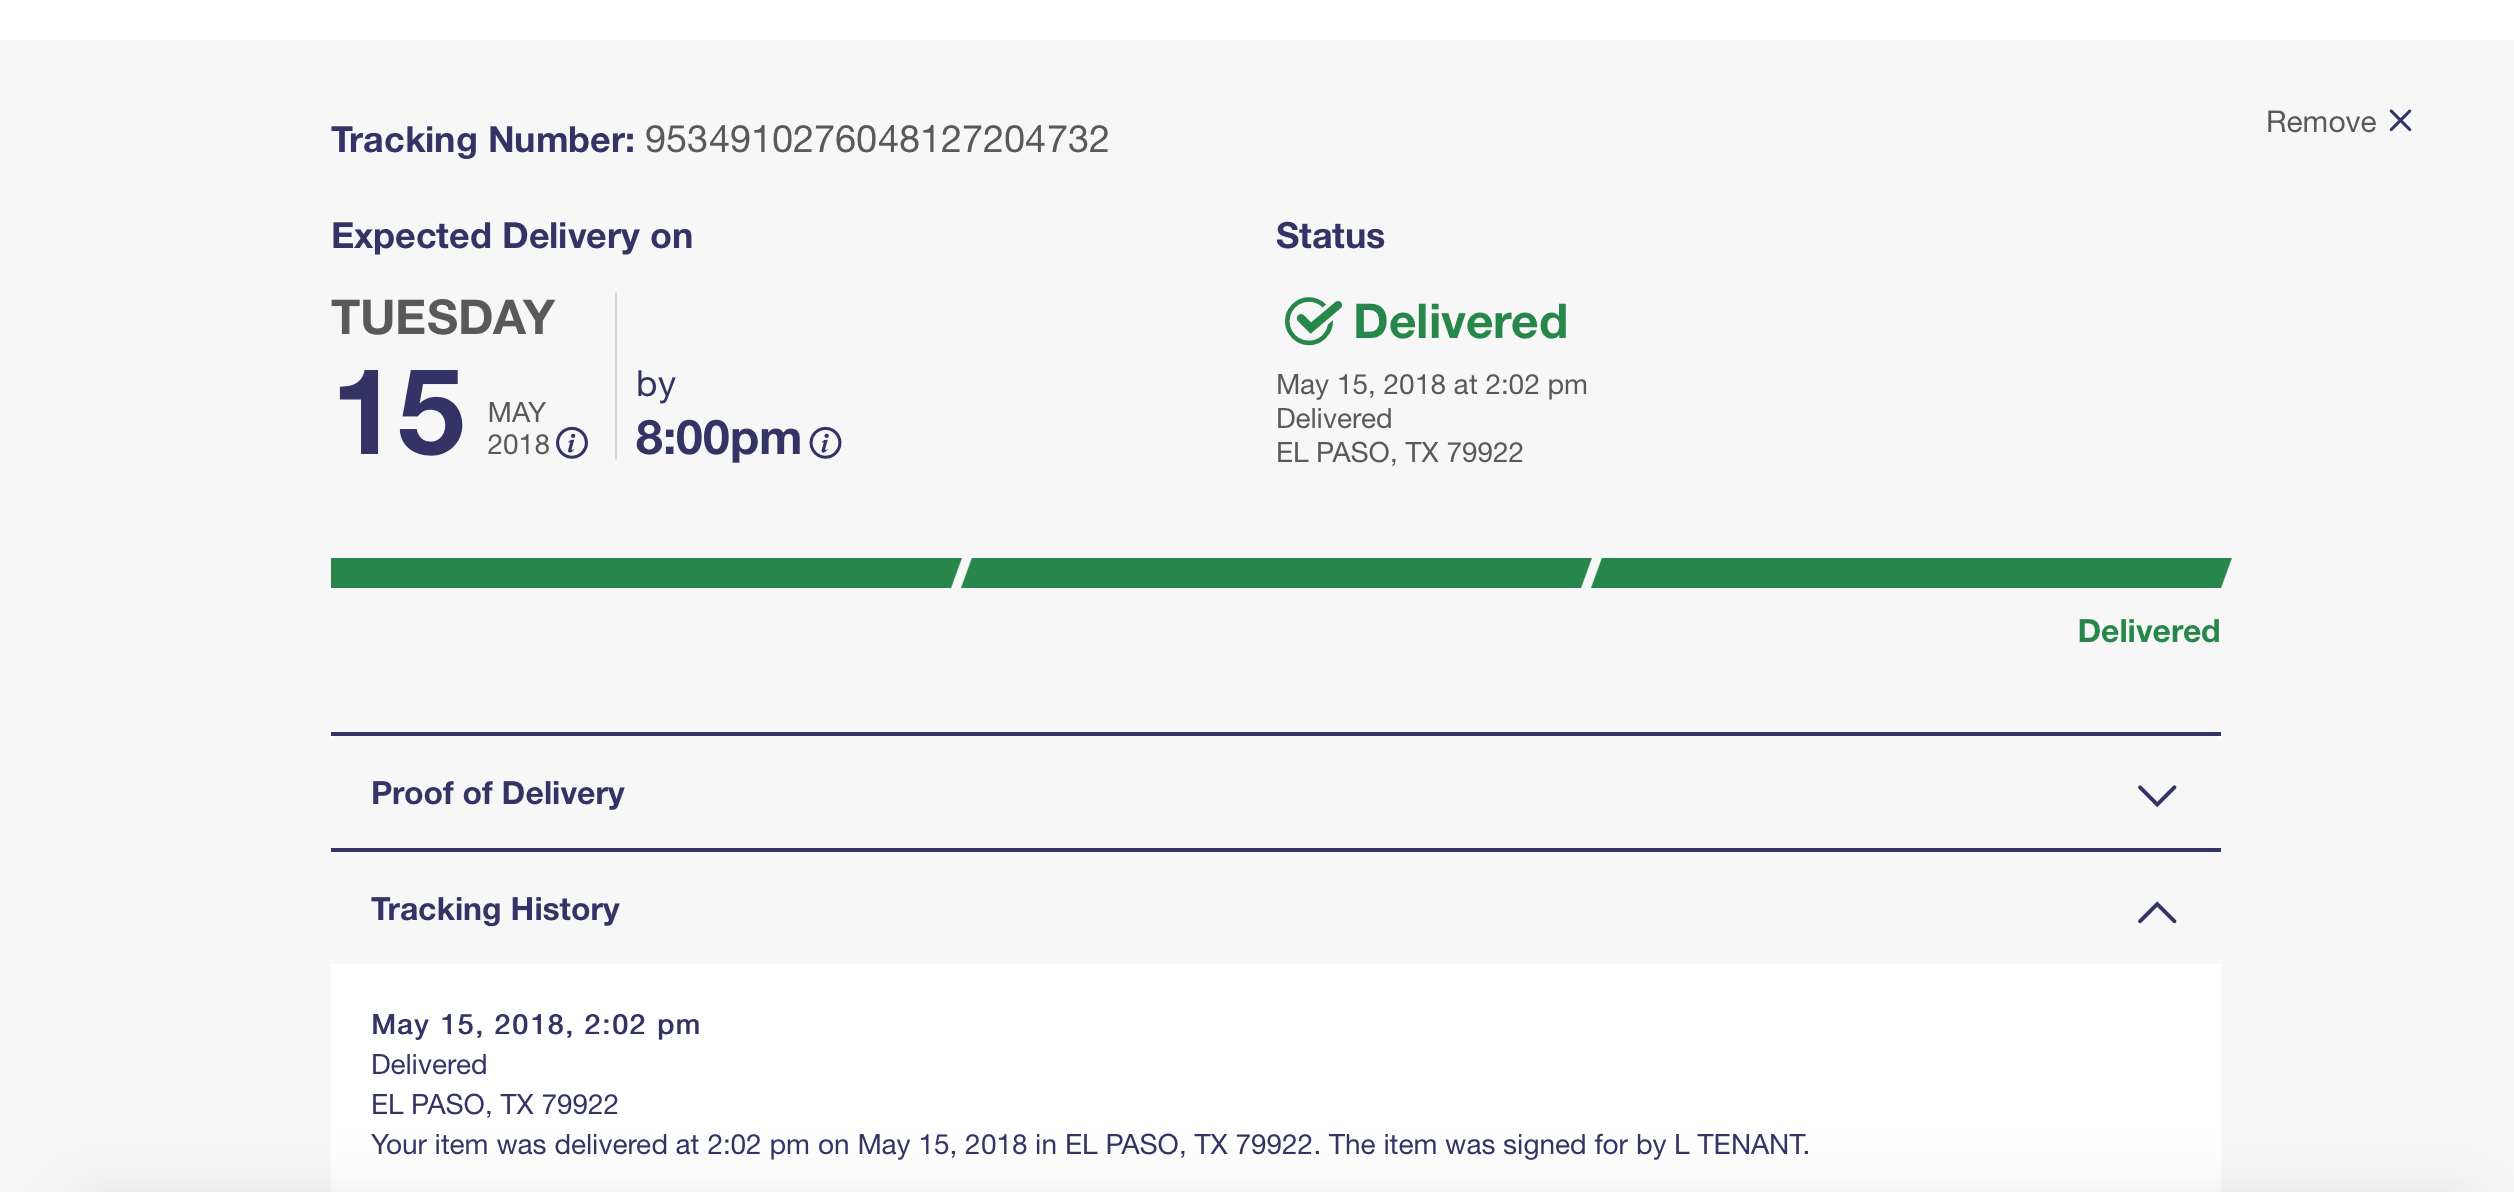This screenshot has width=2514, height=1192.
Task: Open info icon next to 2018 date
Action: click(x=572, y=443)
